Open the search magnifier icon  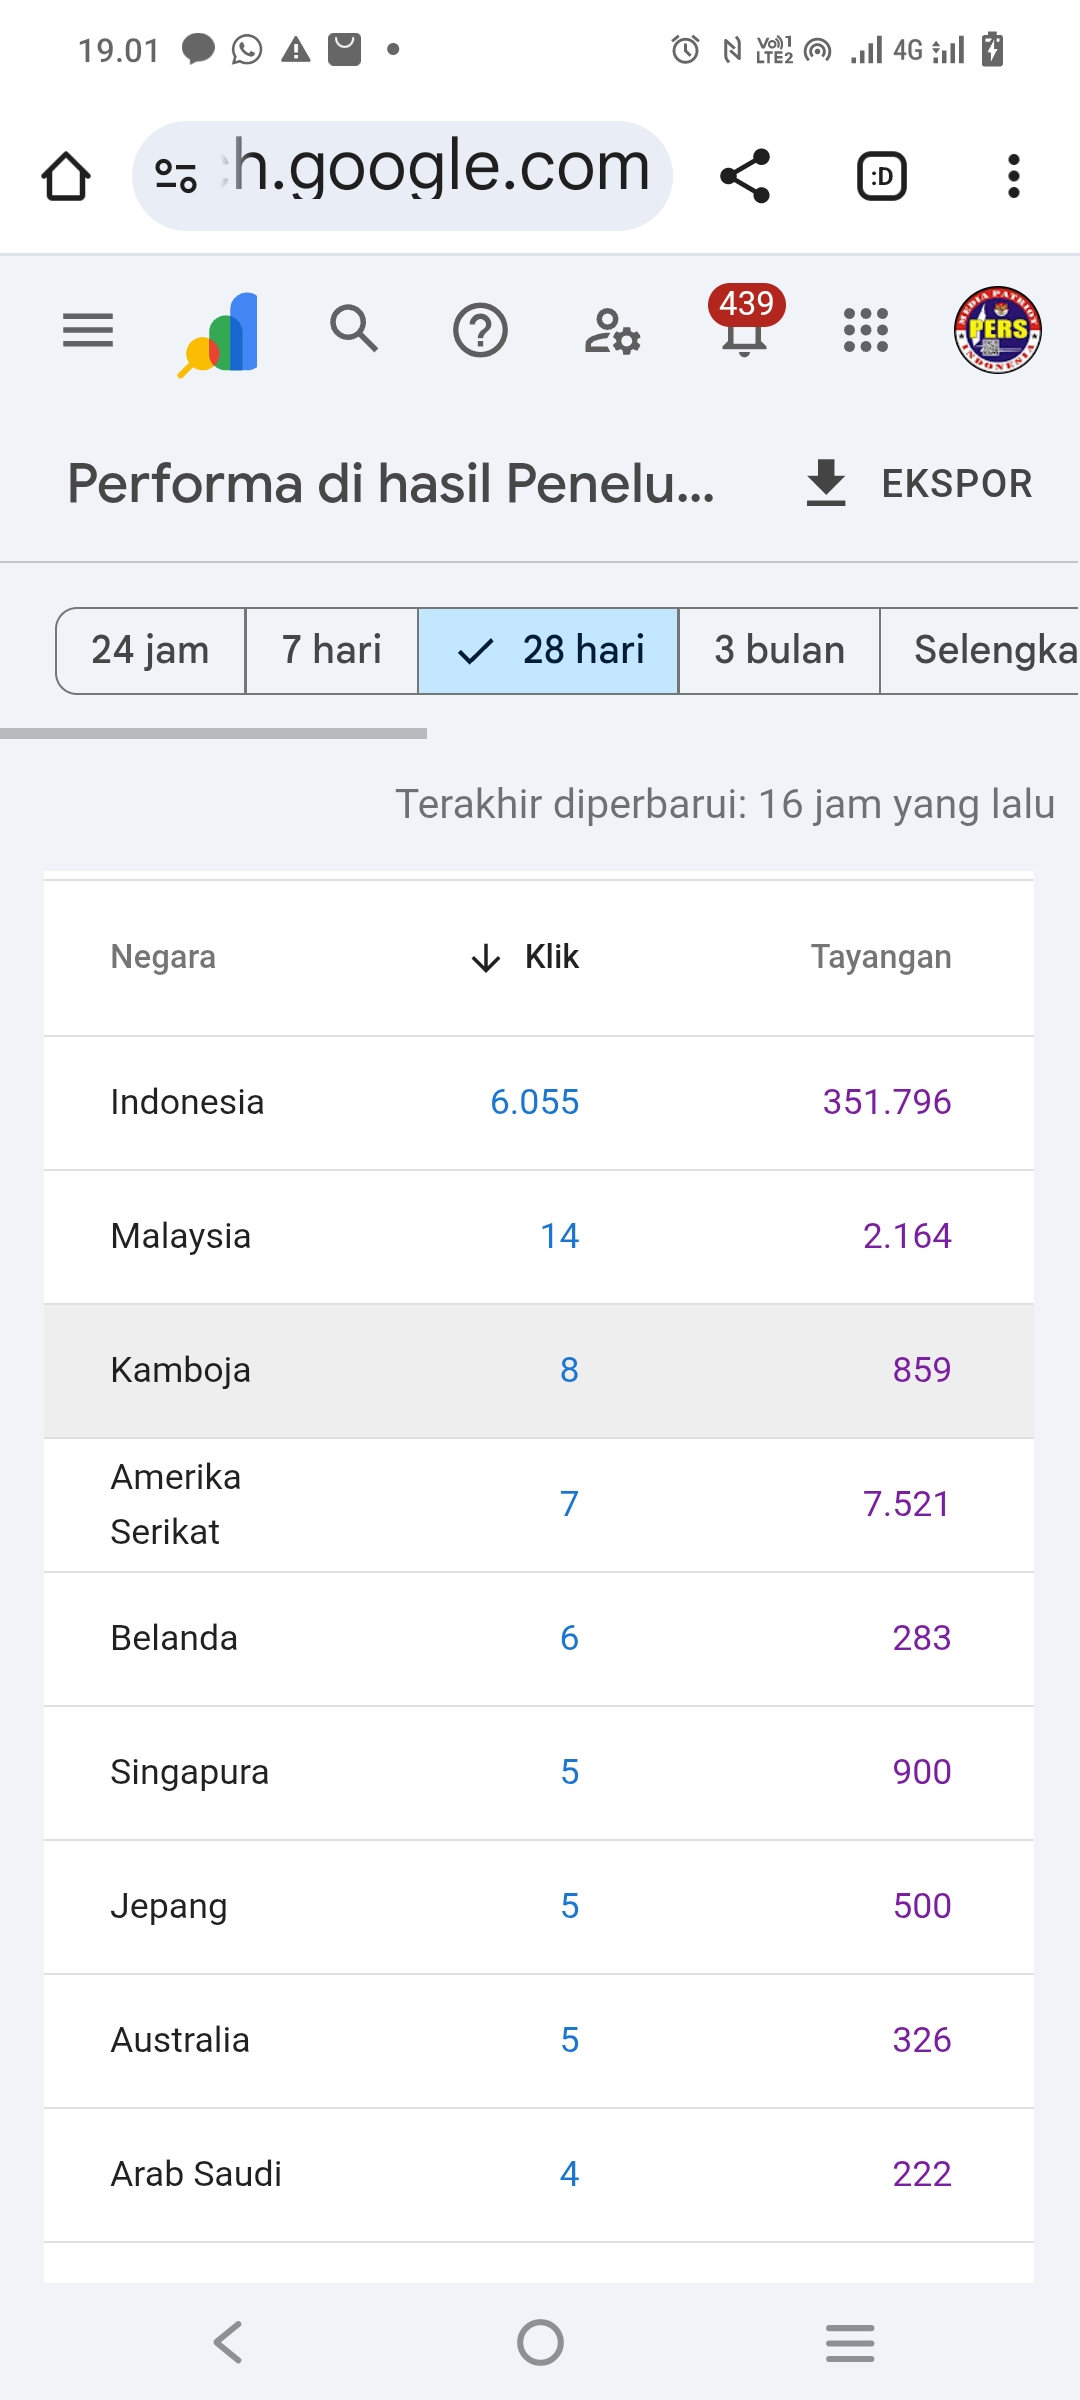tap(354, 329)
